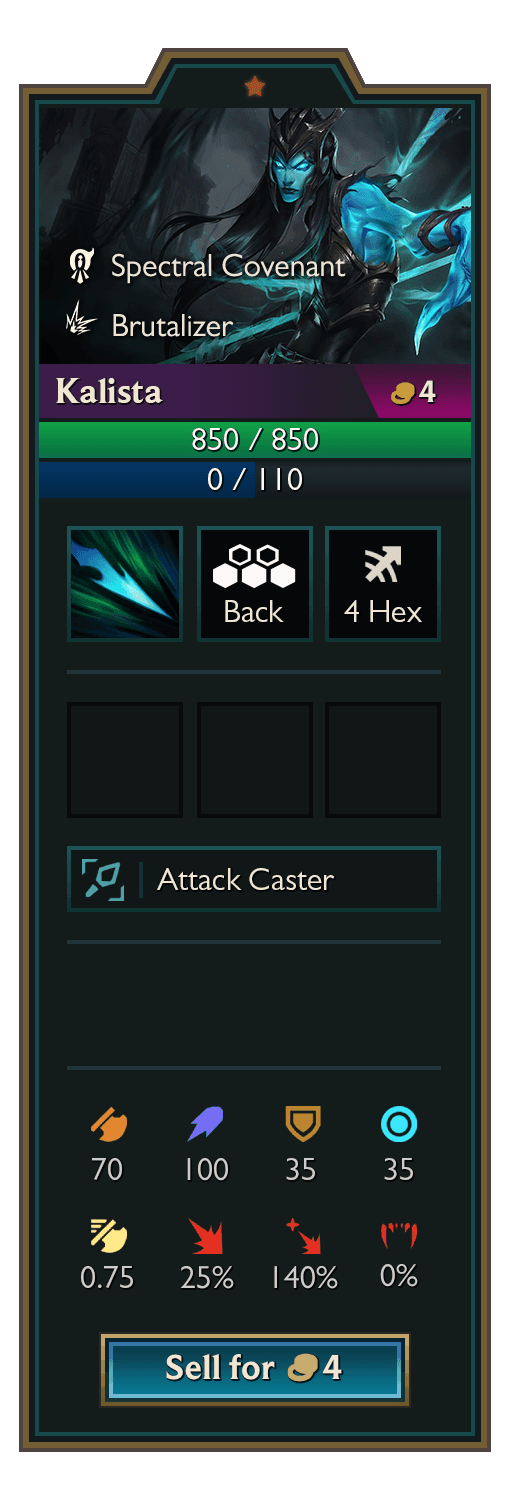
Task: Click the attack speed 0.75 stat icon
Action: [x=108, y=1235]
